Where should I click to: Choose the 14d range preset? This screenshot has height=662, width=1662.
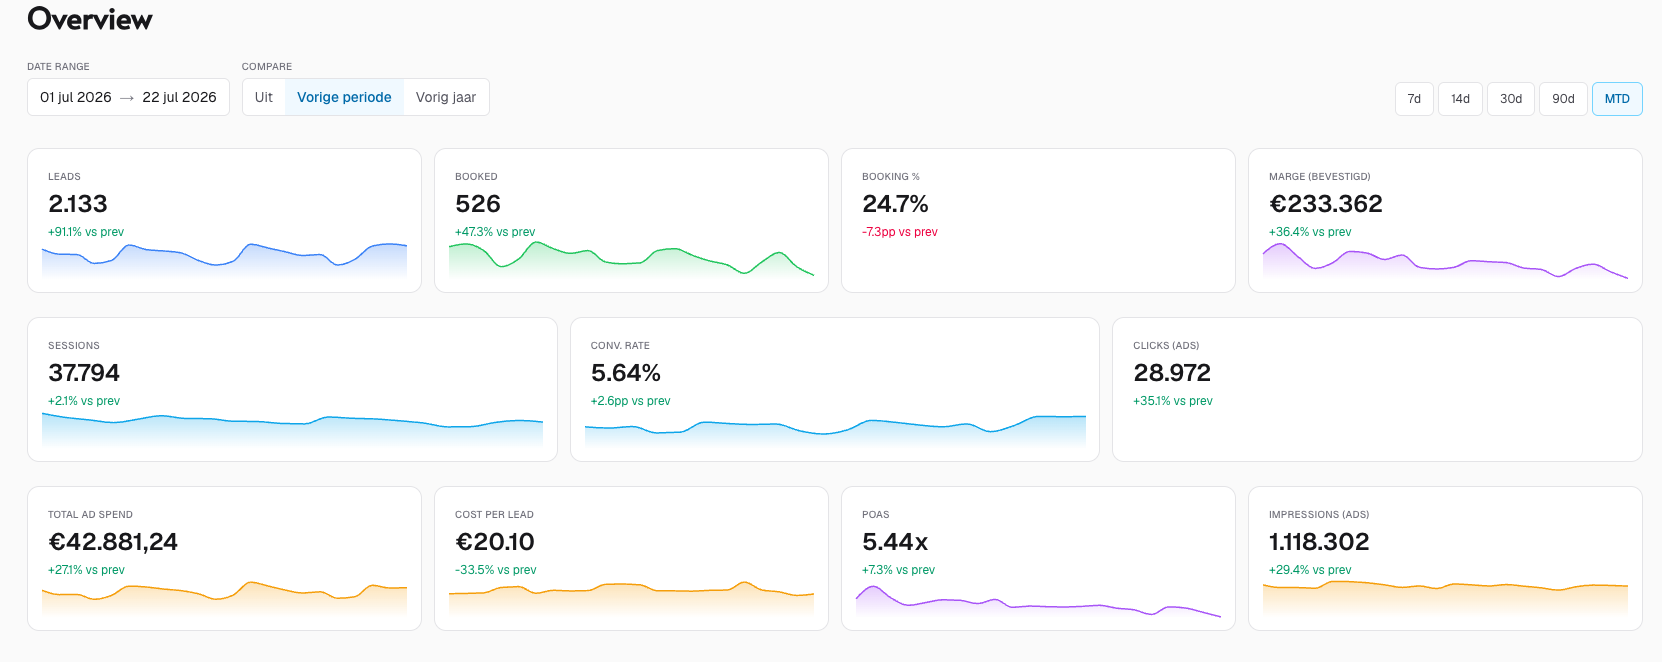(1460, 99)
